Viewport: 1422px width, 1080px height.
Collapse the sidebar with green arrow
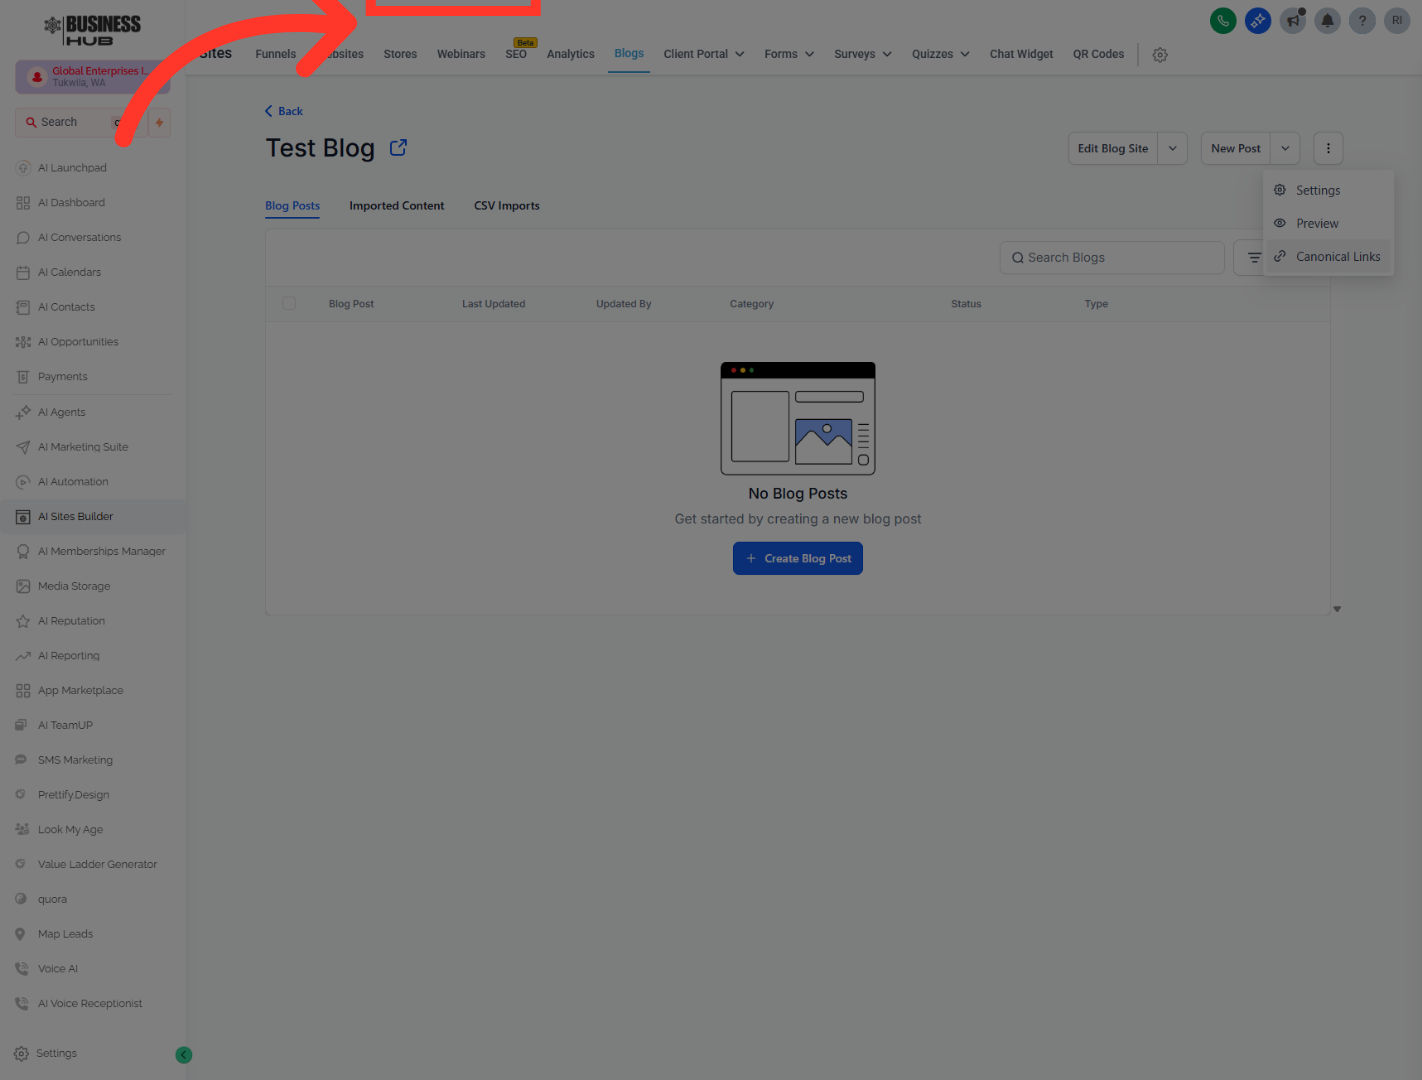[184, 1055]
